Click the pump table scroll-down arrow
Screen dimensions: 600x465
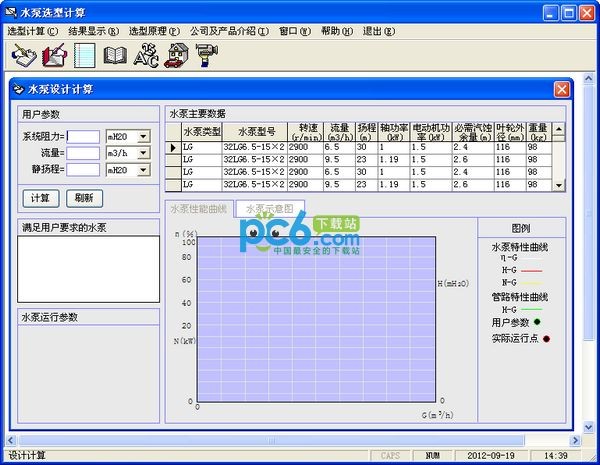pyautogui.click(x=559, y=185)
